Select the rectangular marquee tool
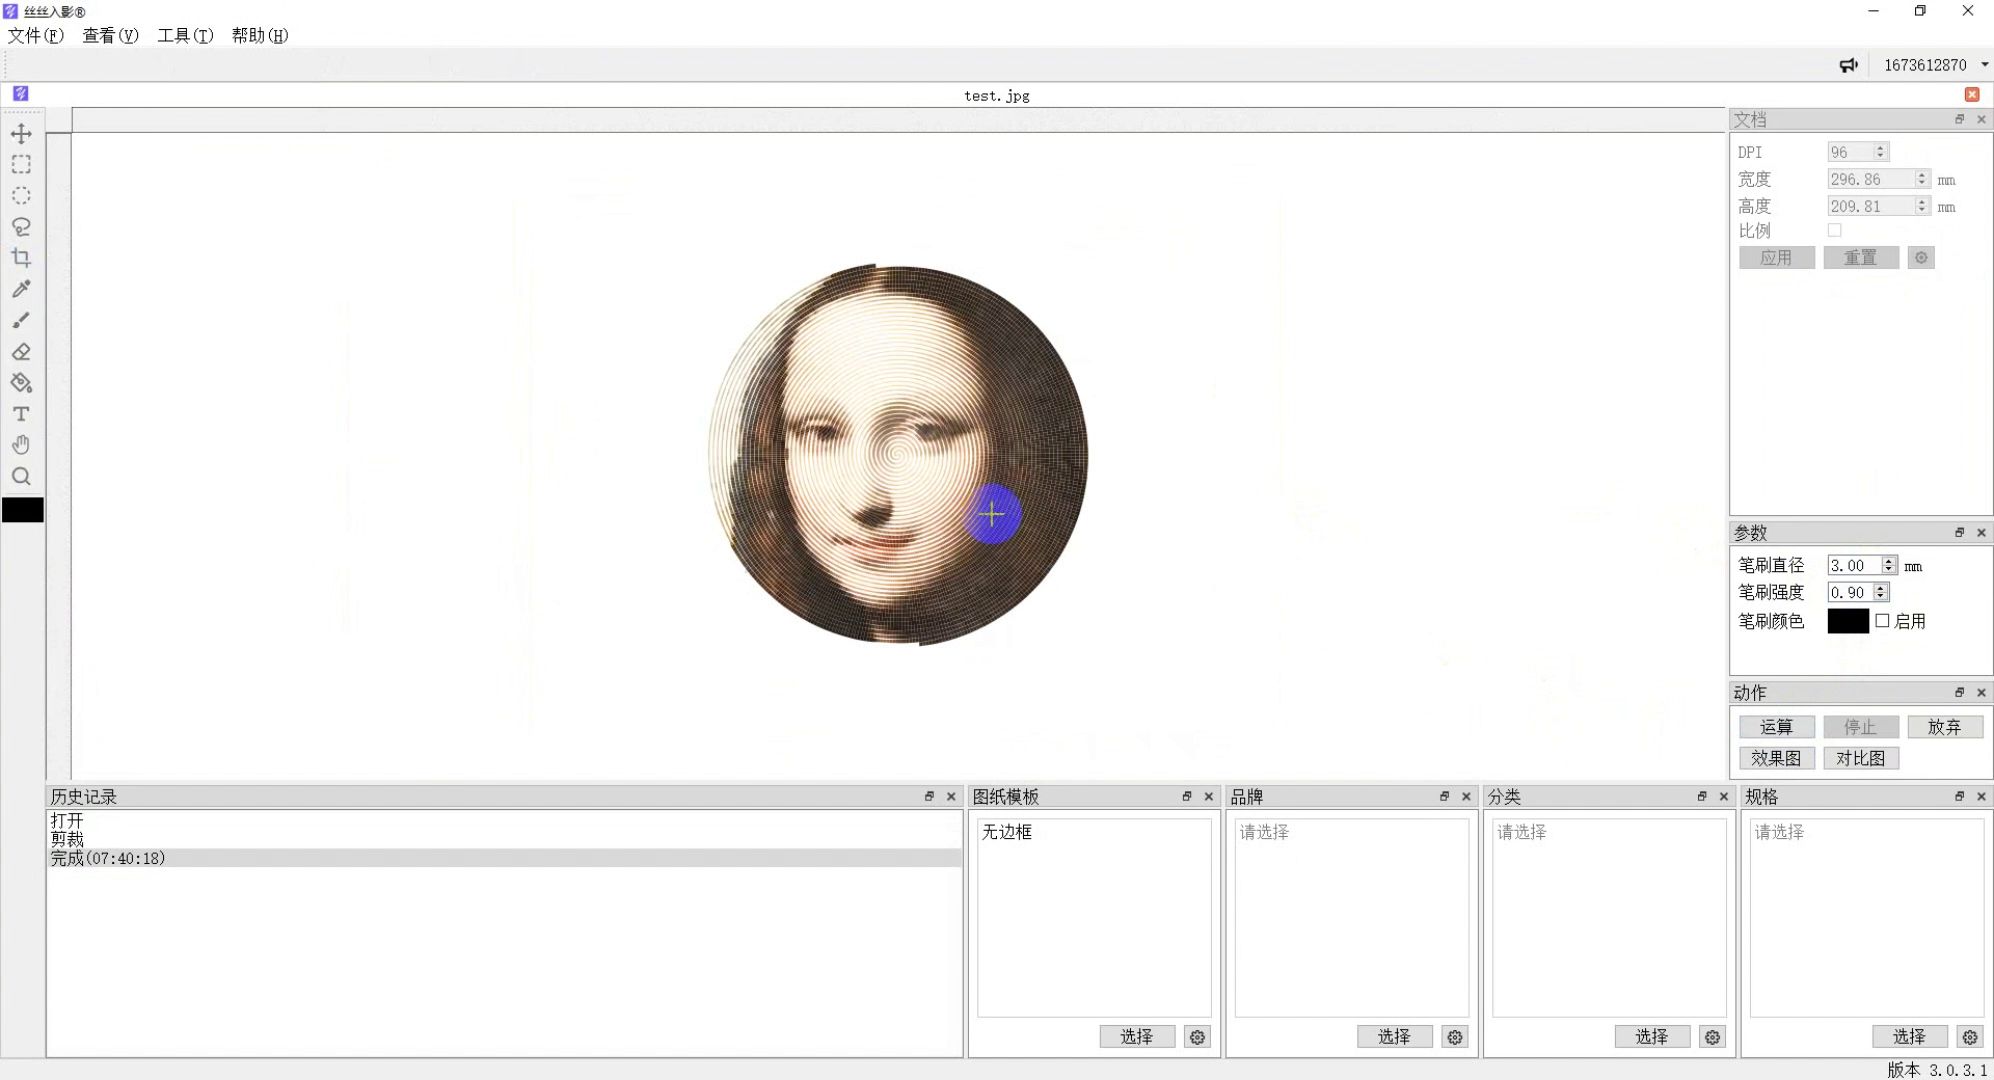This screenshot has width=1994, height=1080. [21, 164]
